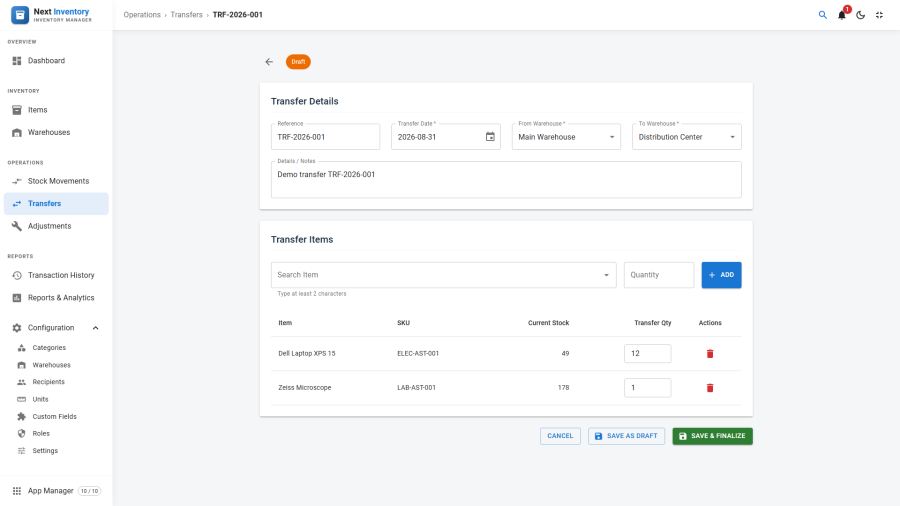This screenshot has width=900, height=506.
Task: Click the Stock Movements icon
Action: (x=17, y=181)
